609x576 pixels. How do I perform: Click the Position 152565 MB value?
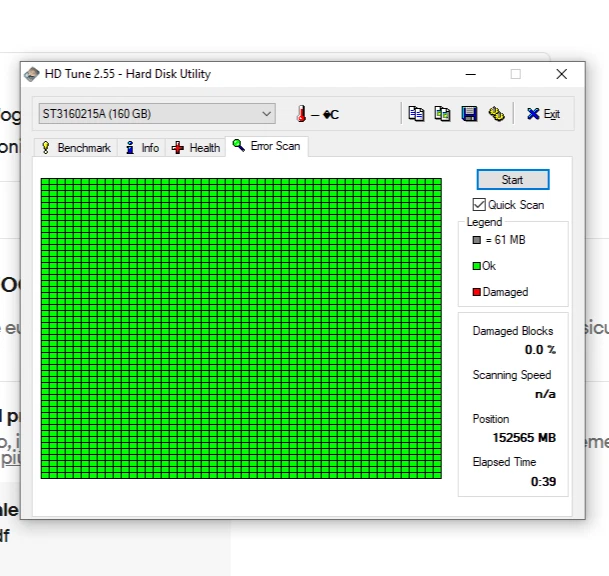524,438
